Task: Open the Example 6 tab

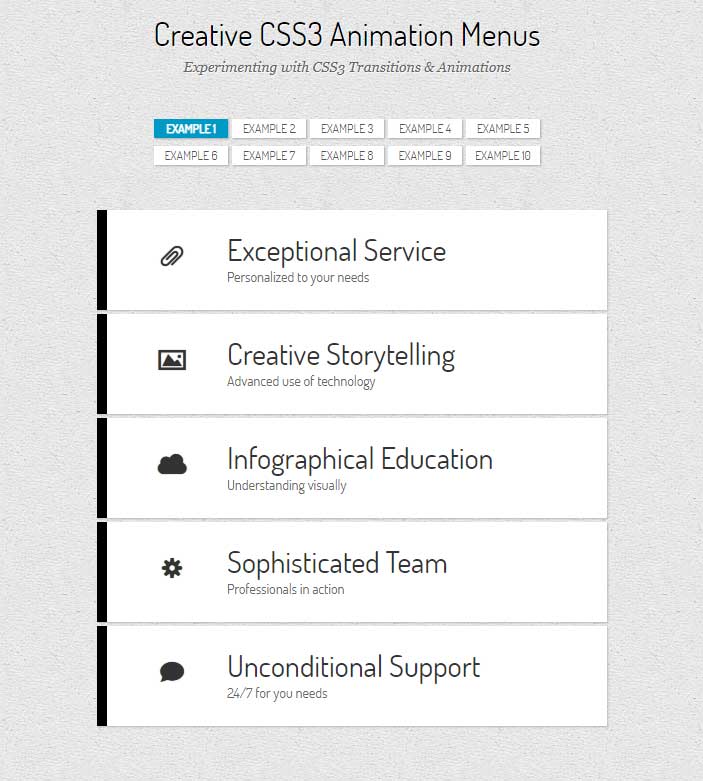Action: click(x=191, y=155)
